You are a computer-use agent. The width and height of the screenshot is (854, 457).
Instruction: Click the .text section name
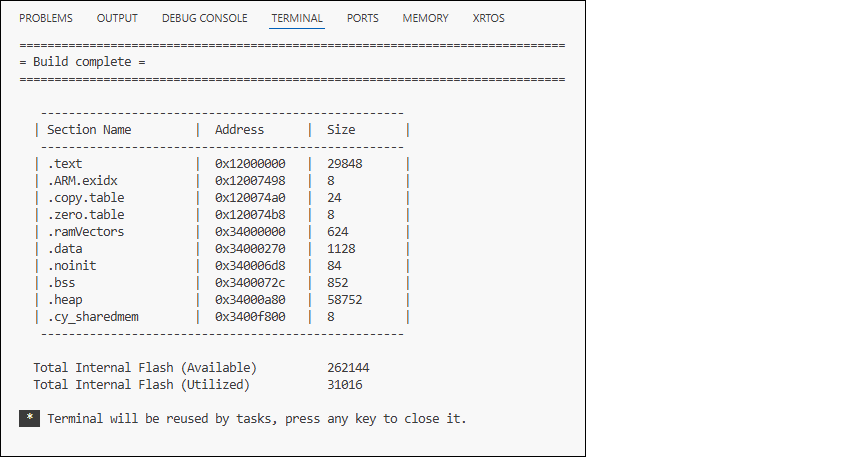coord(64,163)
